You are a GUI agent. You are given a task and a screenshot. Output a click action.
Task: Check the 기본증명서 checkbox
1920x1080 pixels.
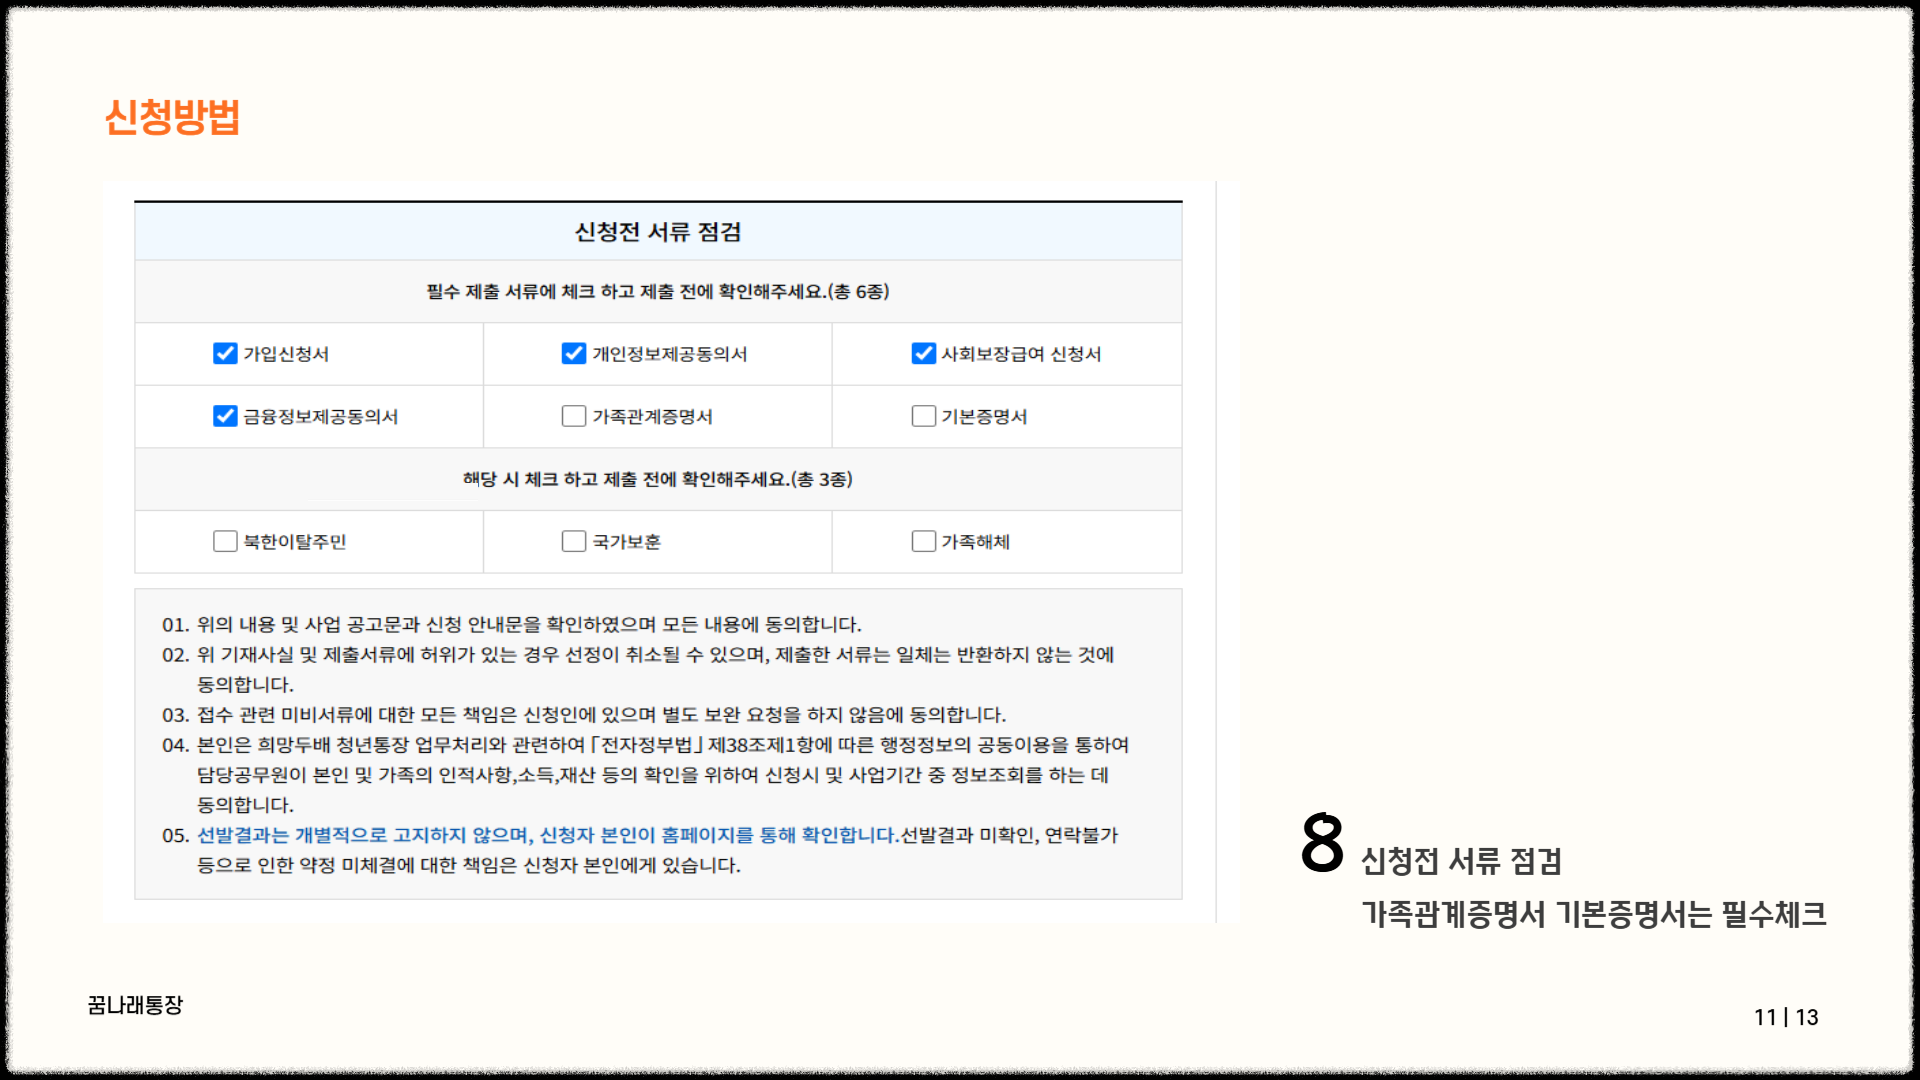click(x=923, y=416)
